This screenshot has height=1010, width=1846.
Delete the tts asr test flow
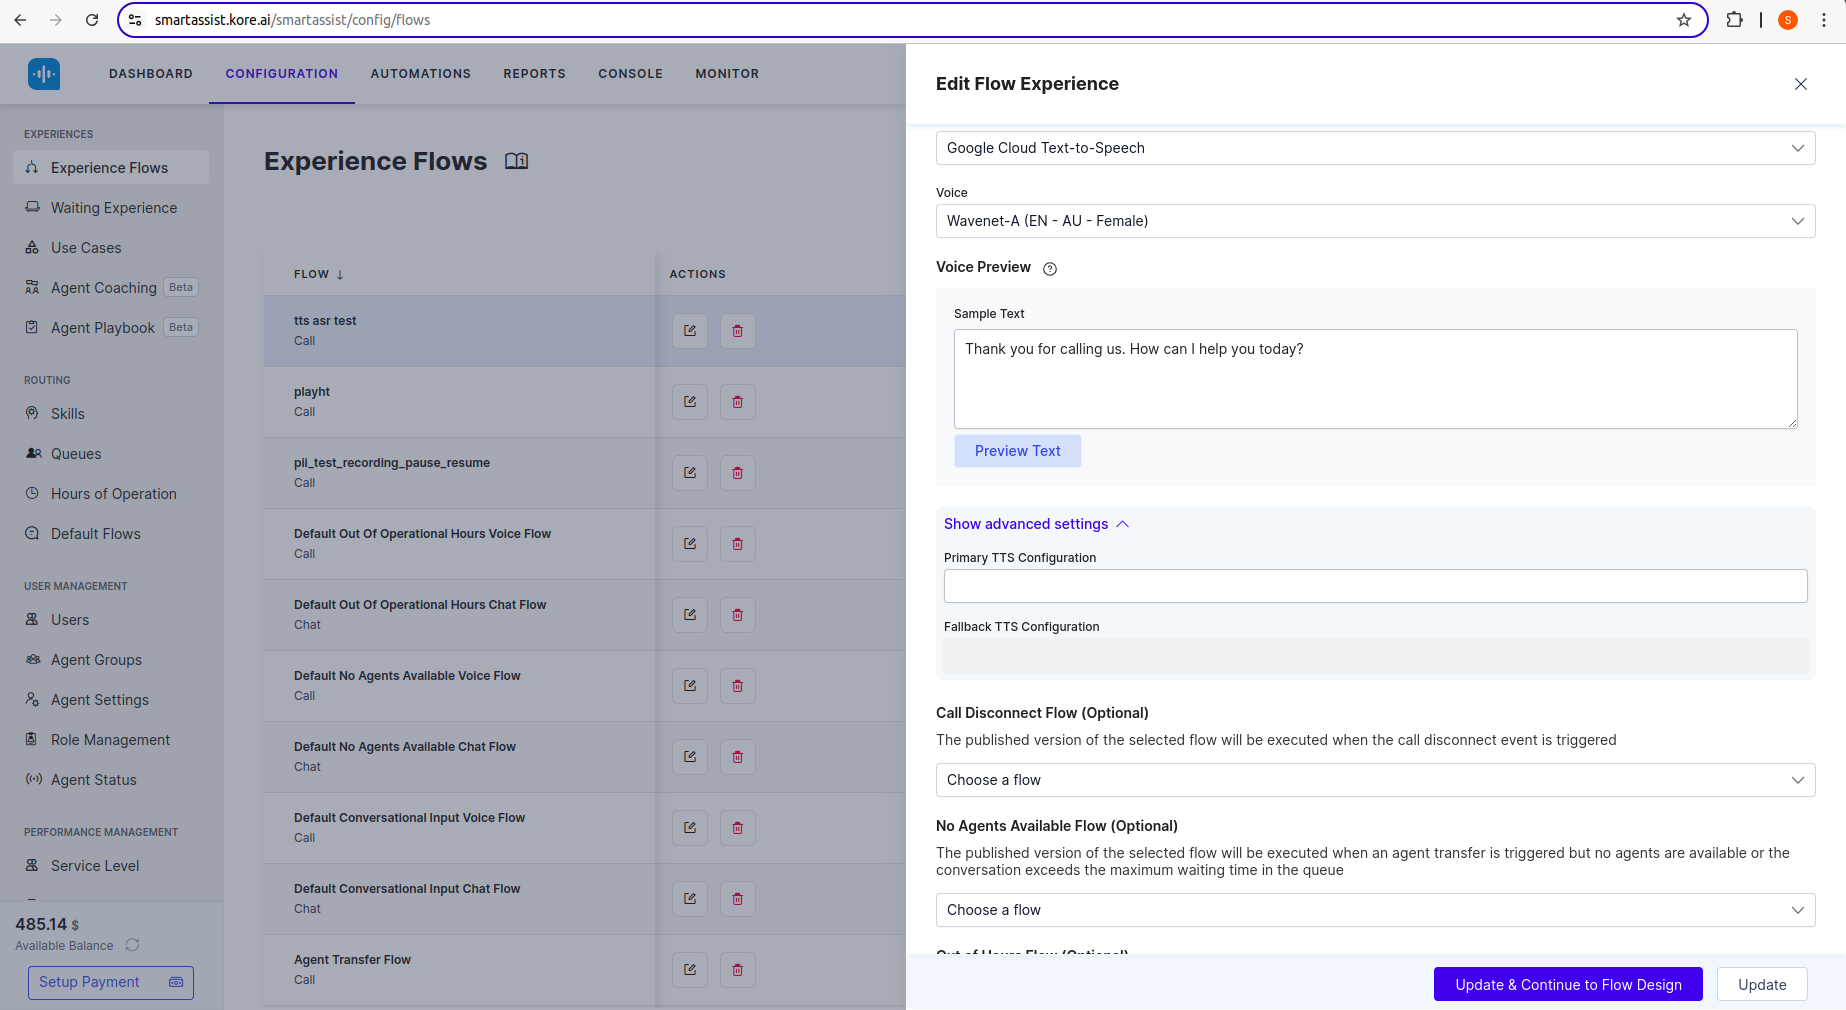click(737, 331)
